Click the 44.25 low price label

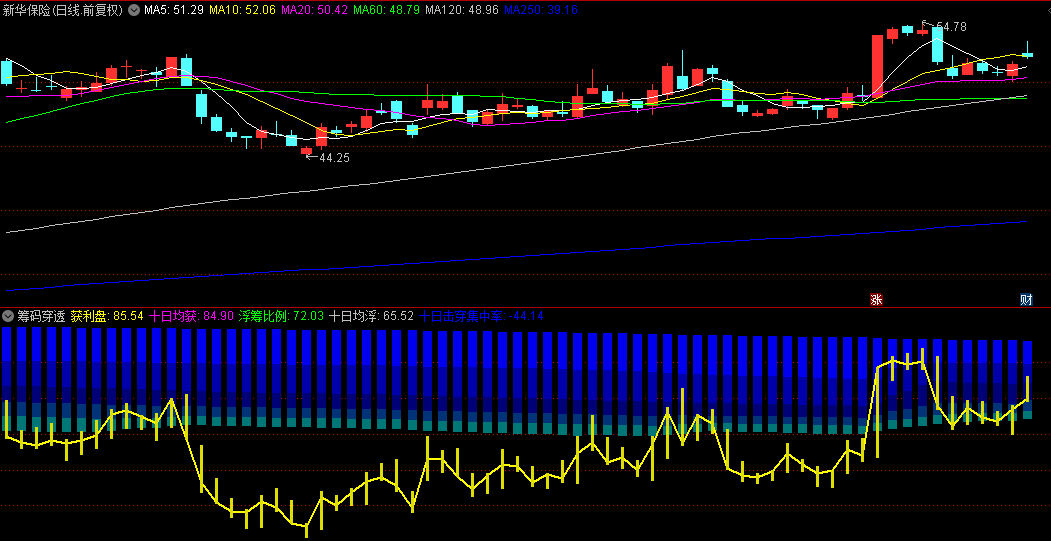point(334,158)
